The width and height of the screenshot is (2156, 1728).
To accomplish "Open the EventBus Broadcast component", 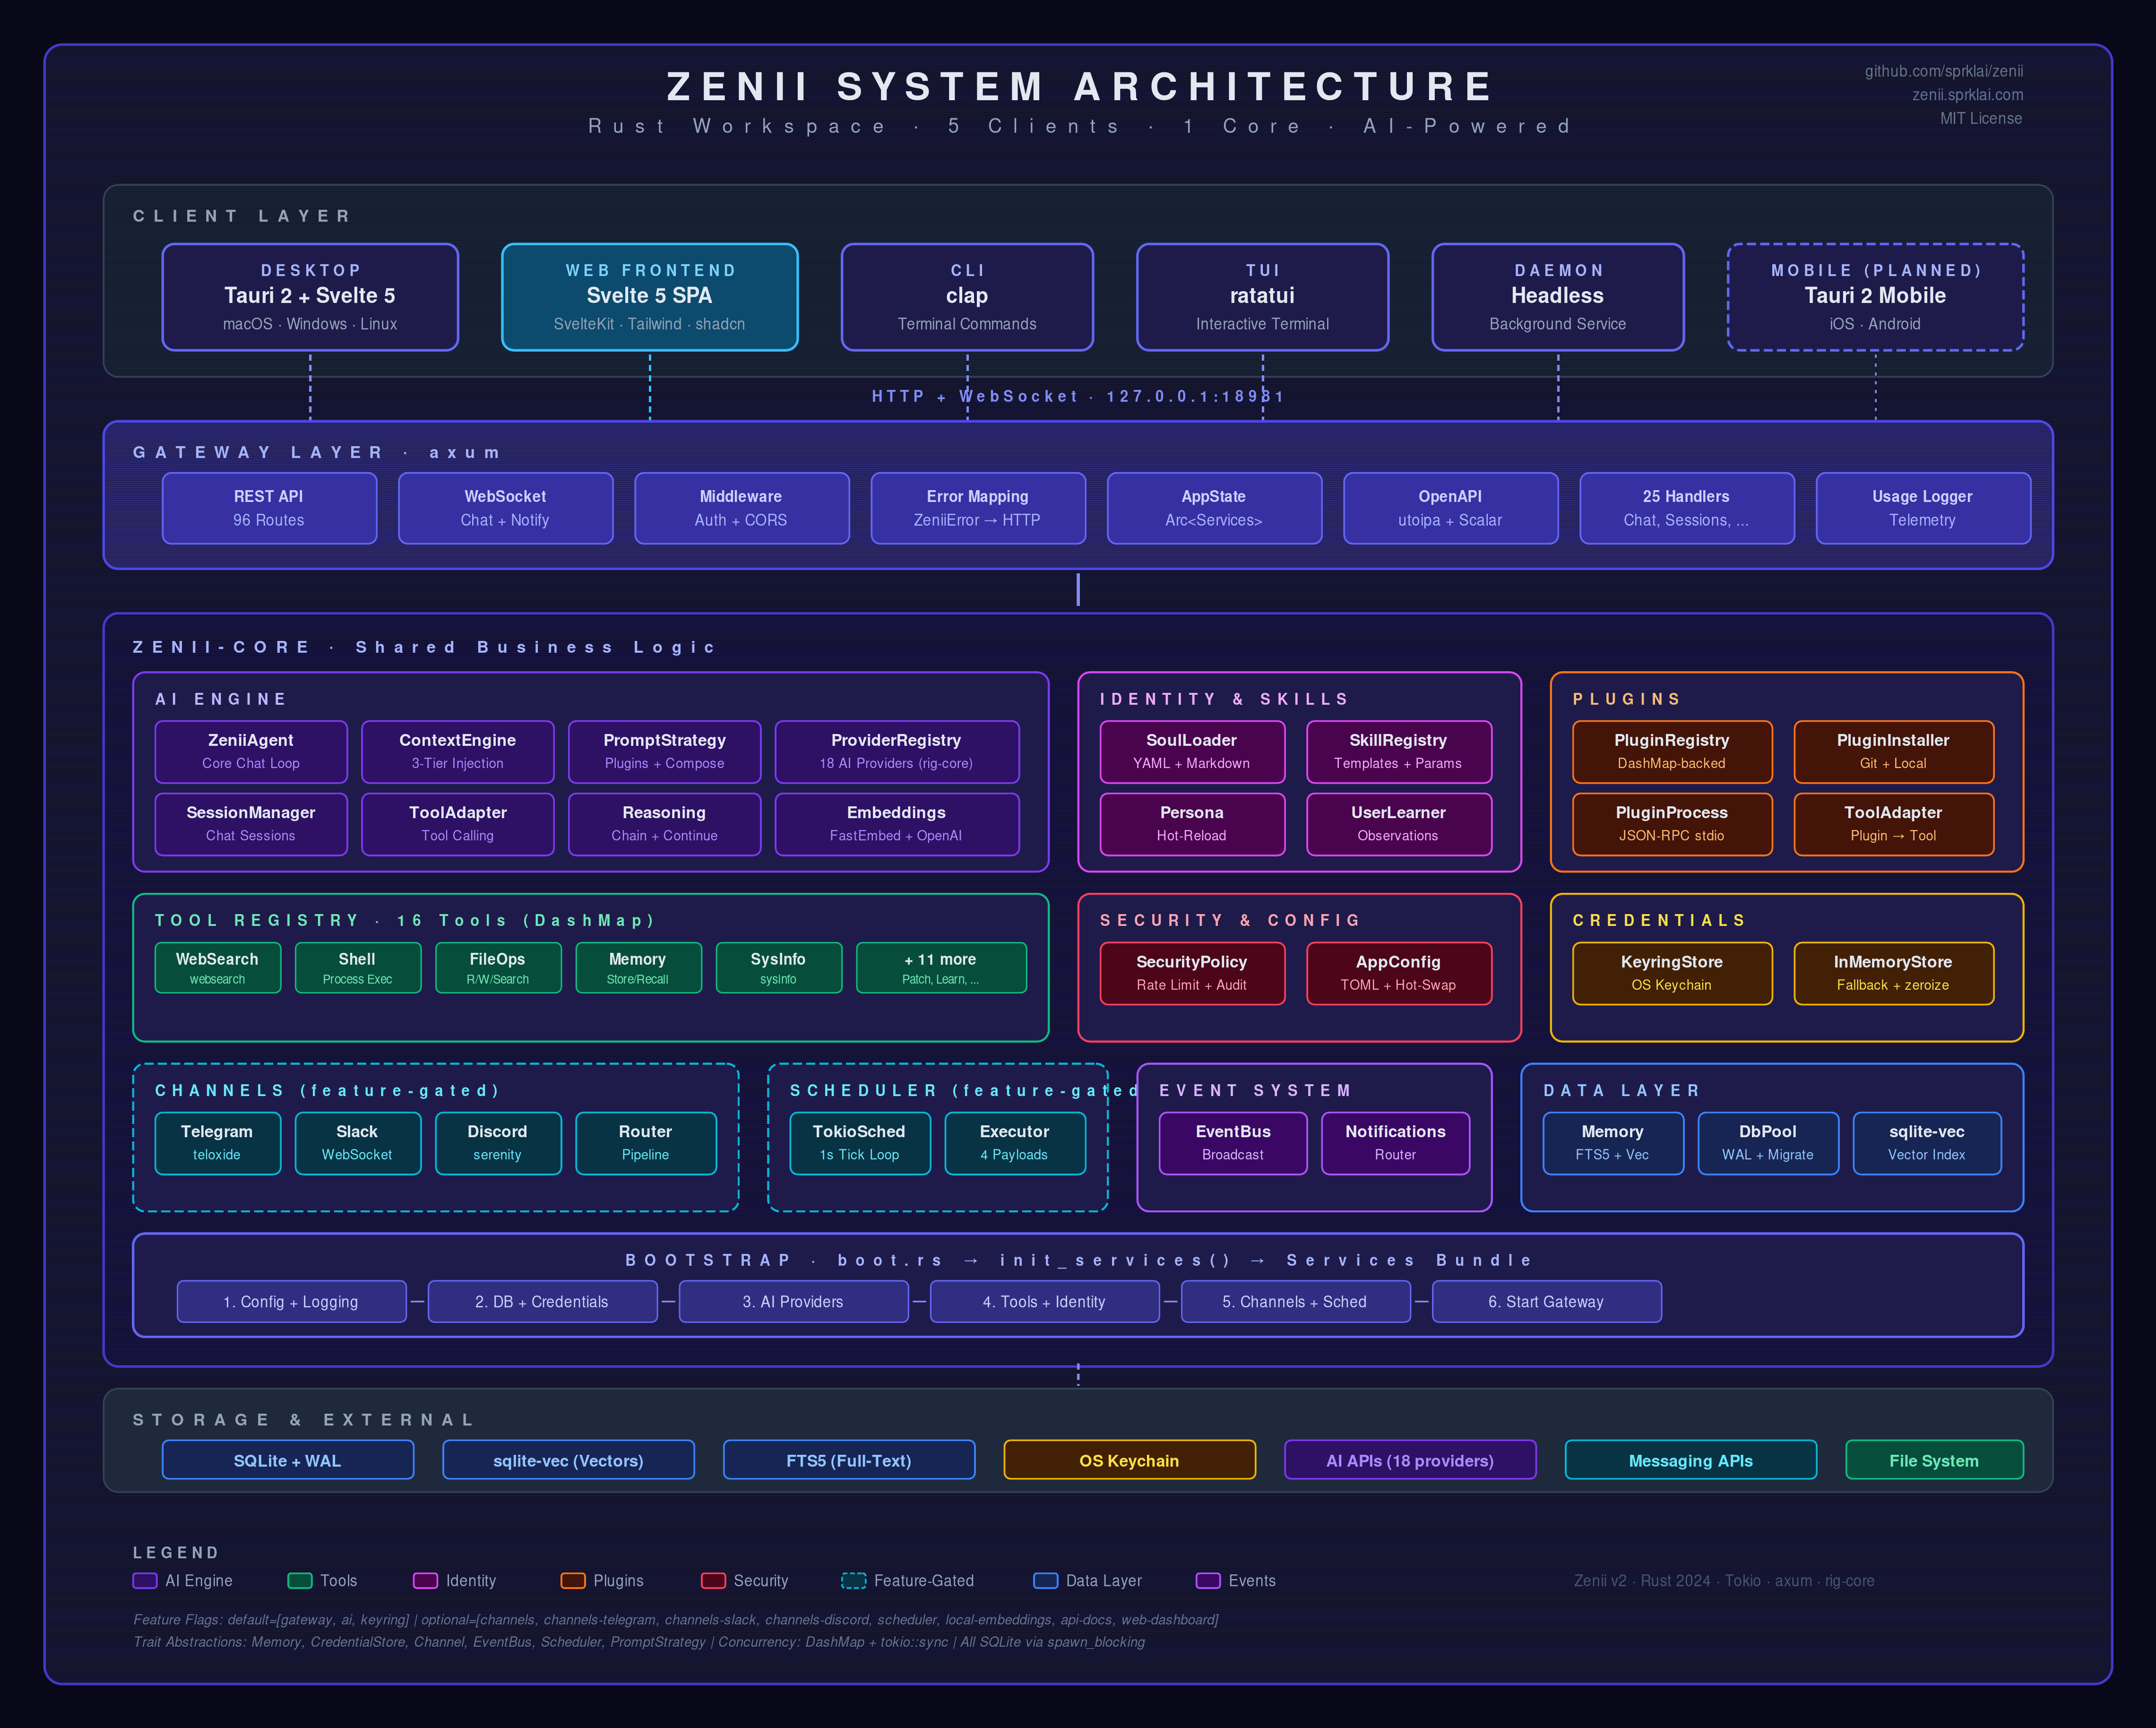I will pos(1232,1143).
